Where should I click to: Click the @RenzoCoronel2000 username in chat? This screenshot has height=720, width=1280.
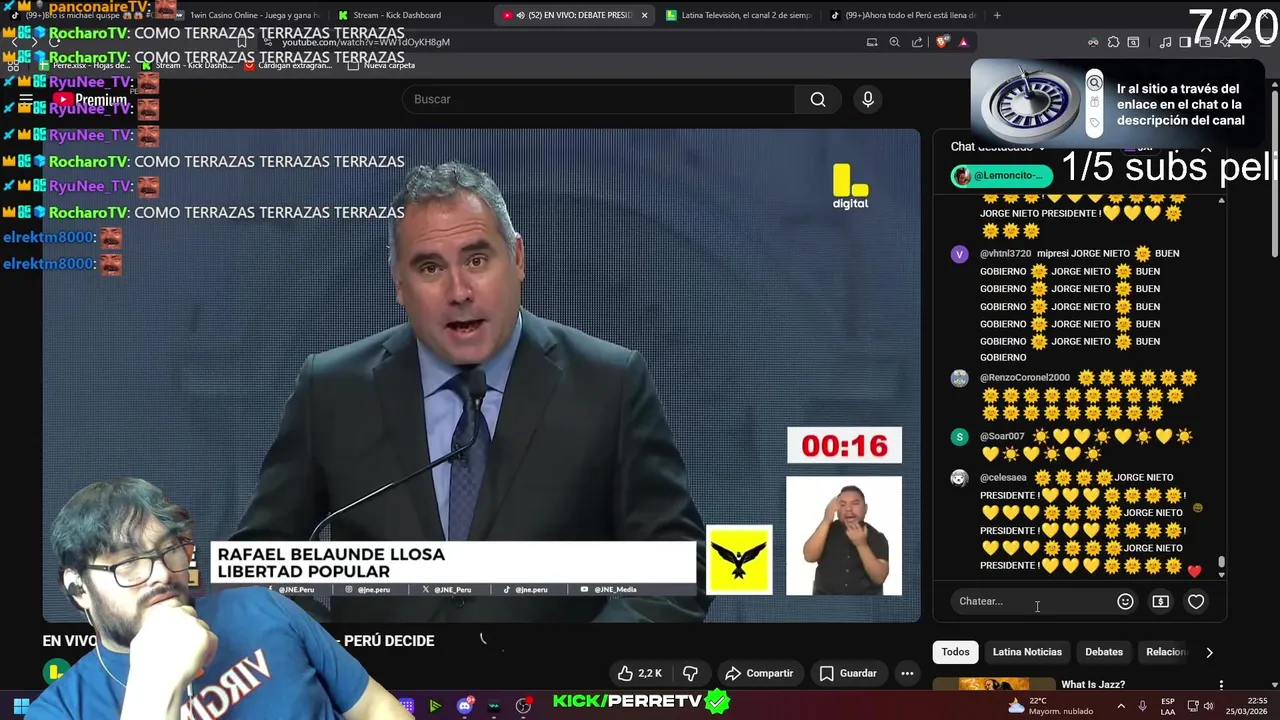click(1024, 377)
